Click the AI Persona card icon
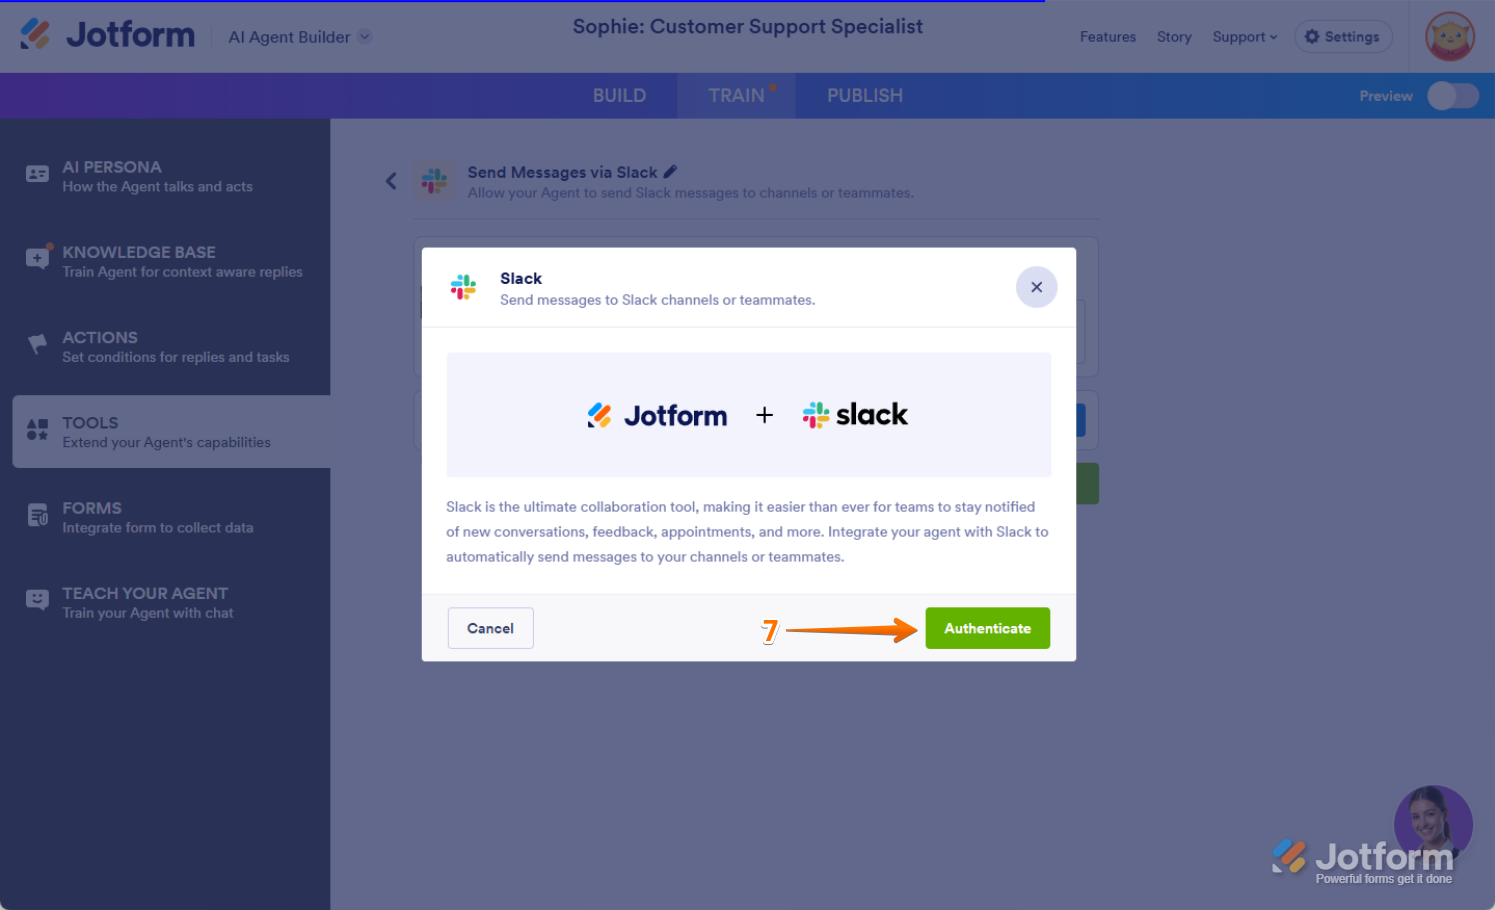The width and height of the screenshot is (1495, 910). 37,174
